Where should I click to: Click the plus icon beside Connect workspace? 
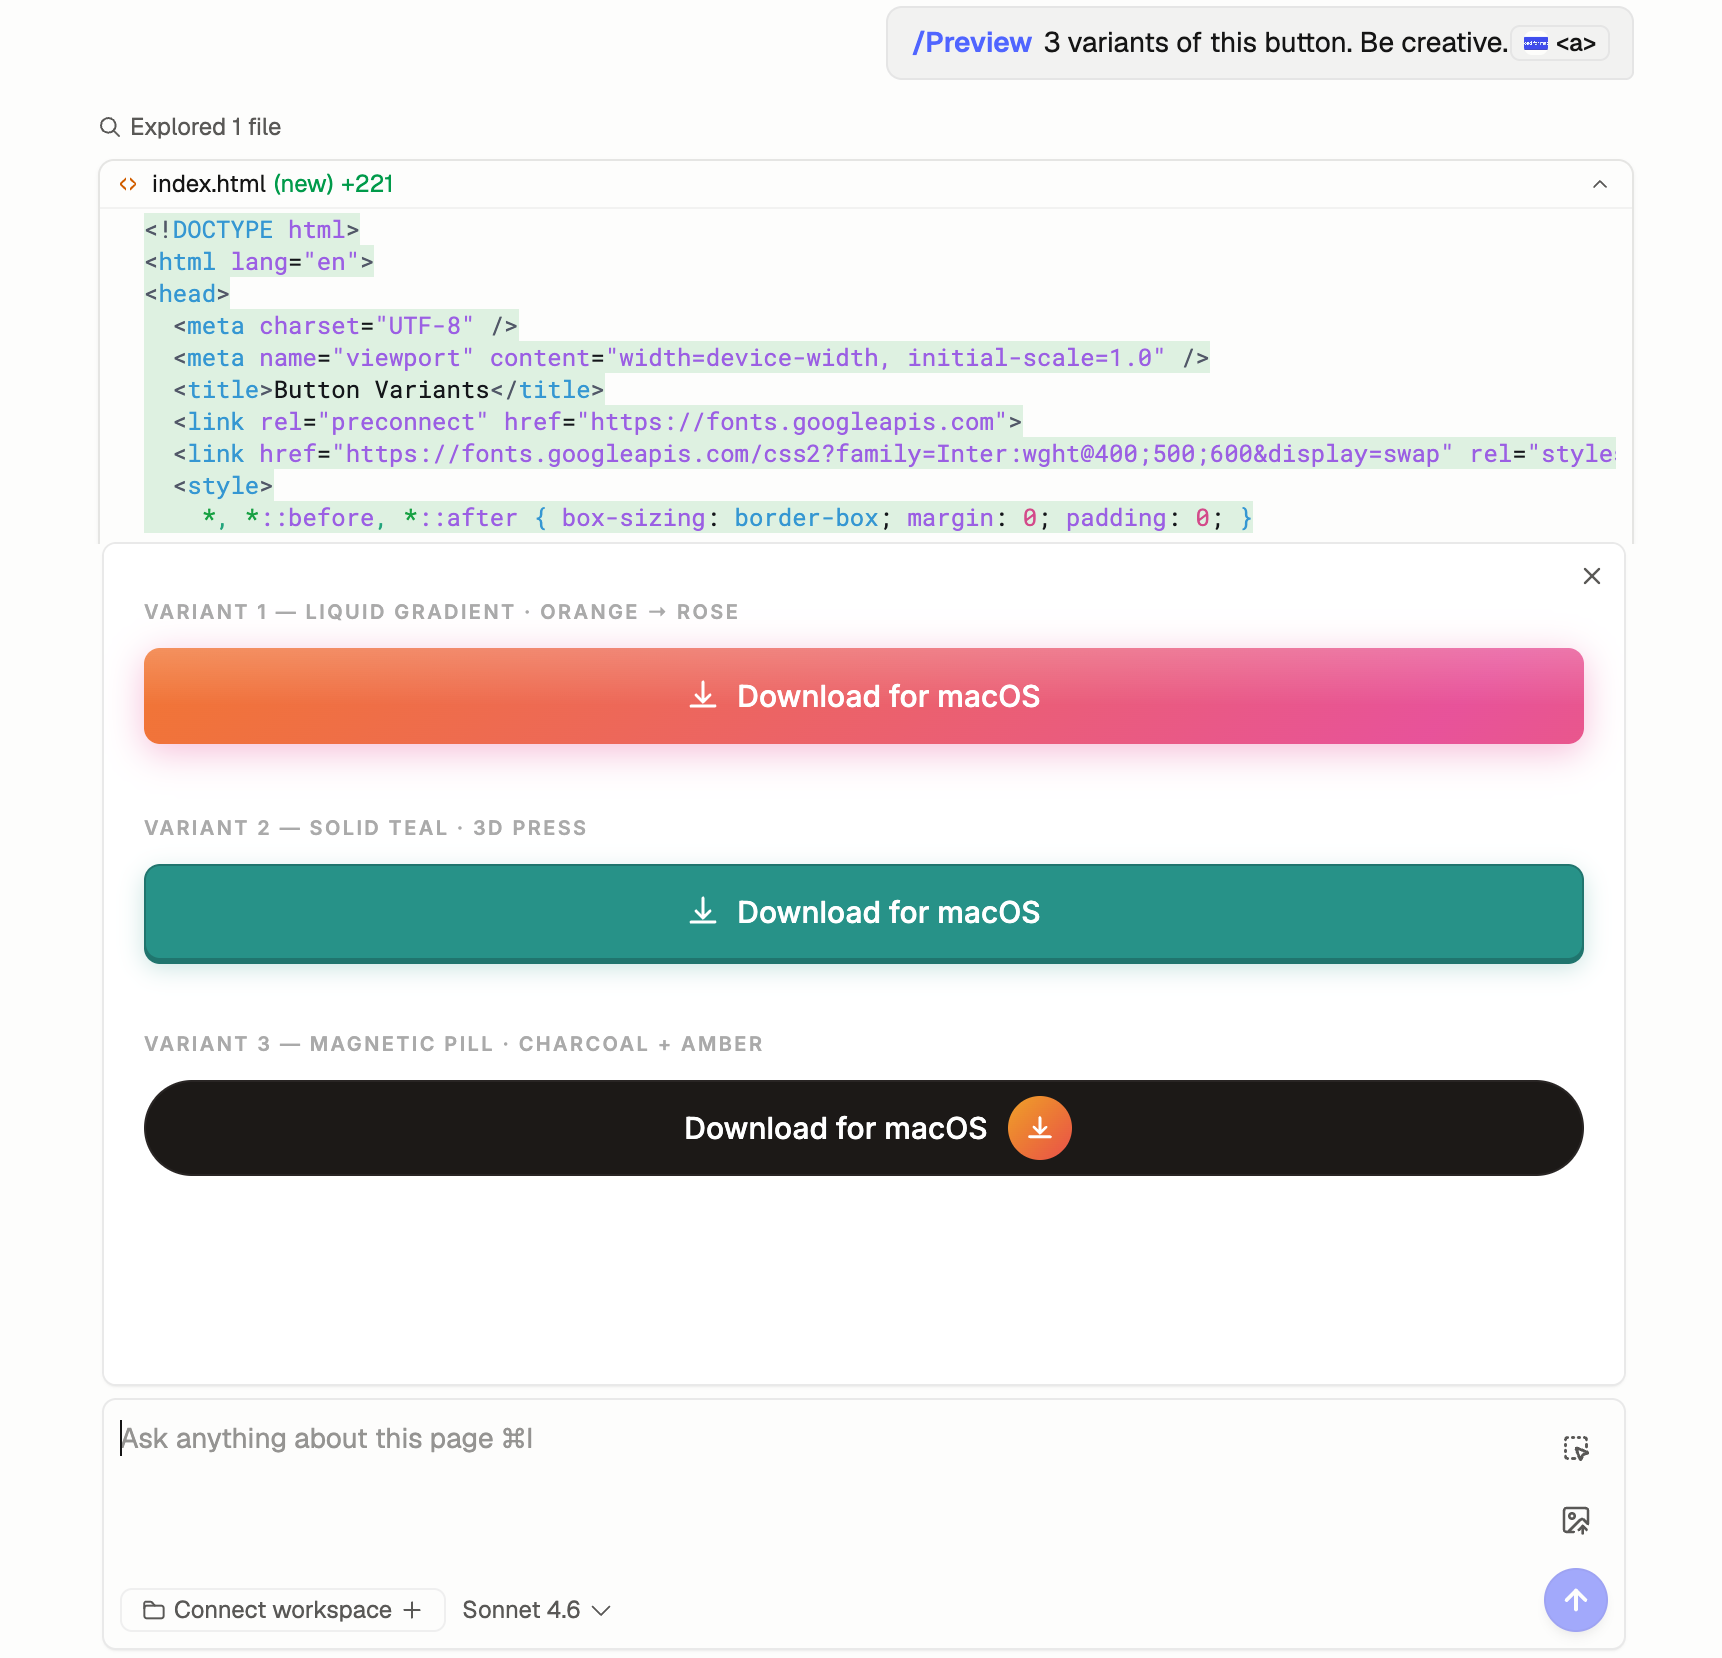pos(412,1610)
